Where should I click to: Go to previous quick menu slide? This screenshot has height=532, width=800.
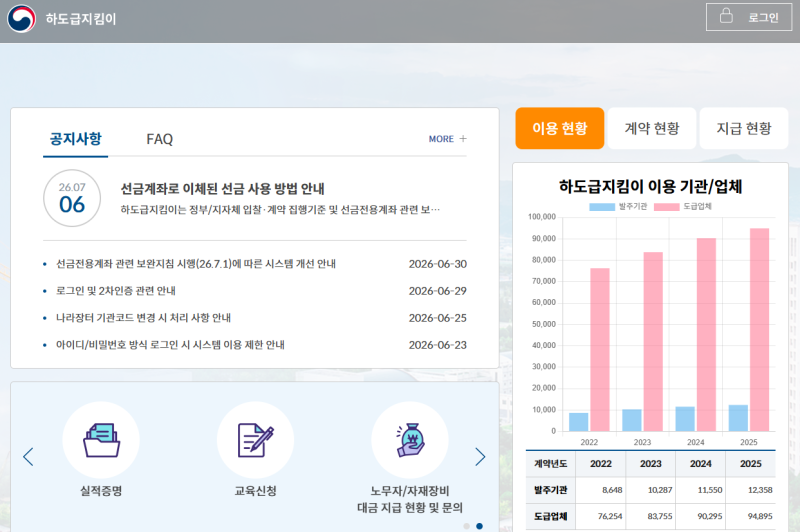[x=28, y=457]
